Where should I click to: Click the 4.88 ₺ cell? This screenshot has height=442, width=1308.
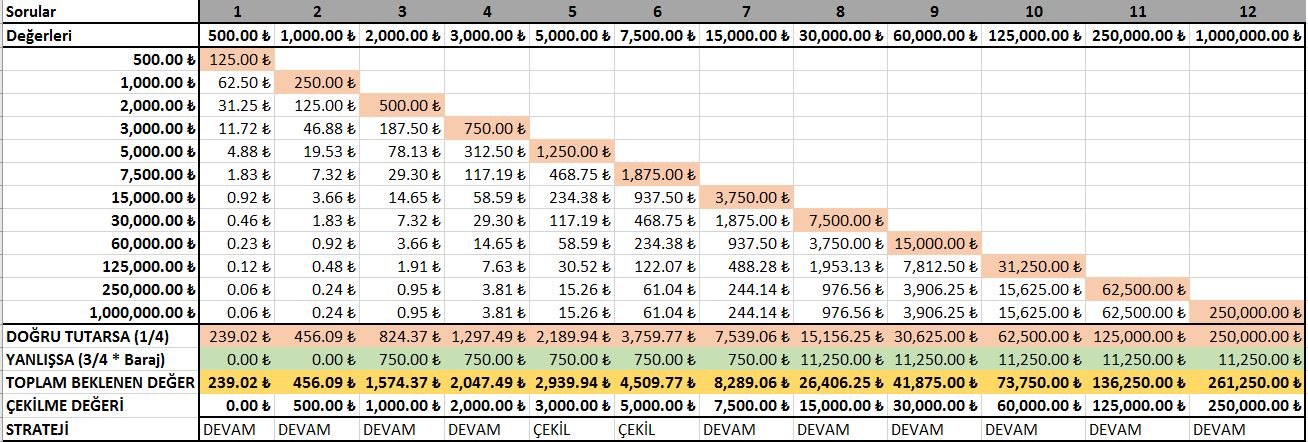pyautogui.click(x=237, y=151)
